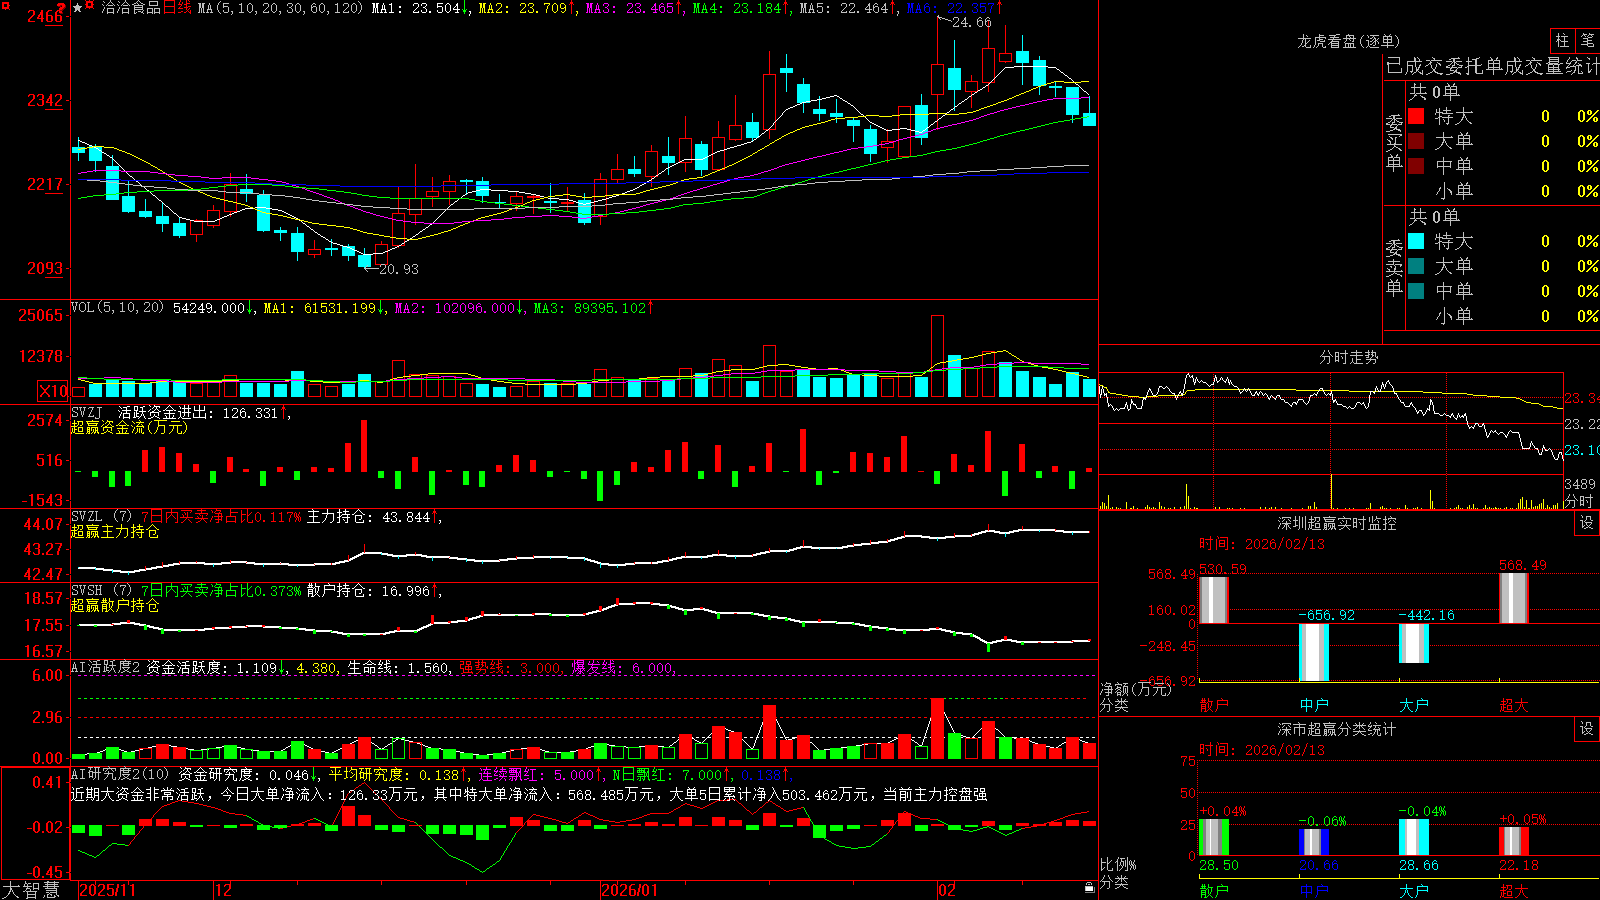Click the 委买单 section label
The width and height of the screenshot is (1600, 900).
(x=1394, y=143)
